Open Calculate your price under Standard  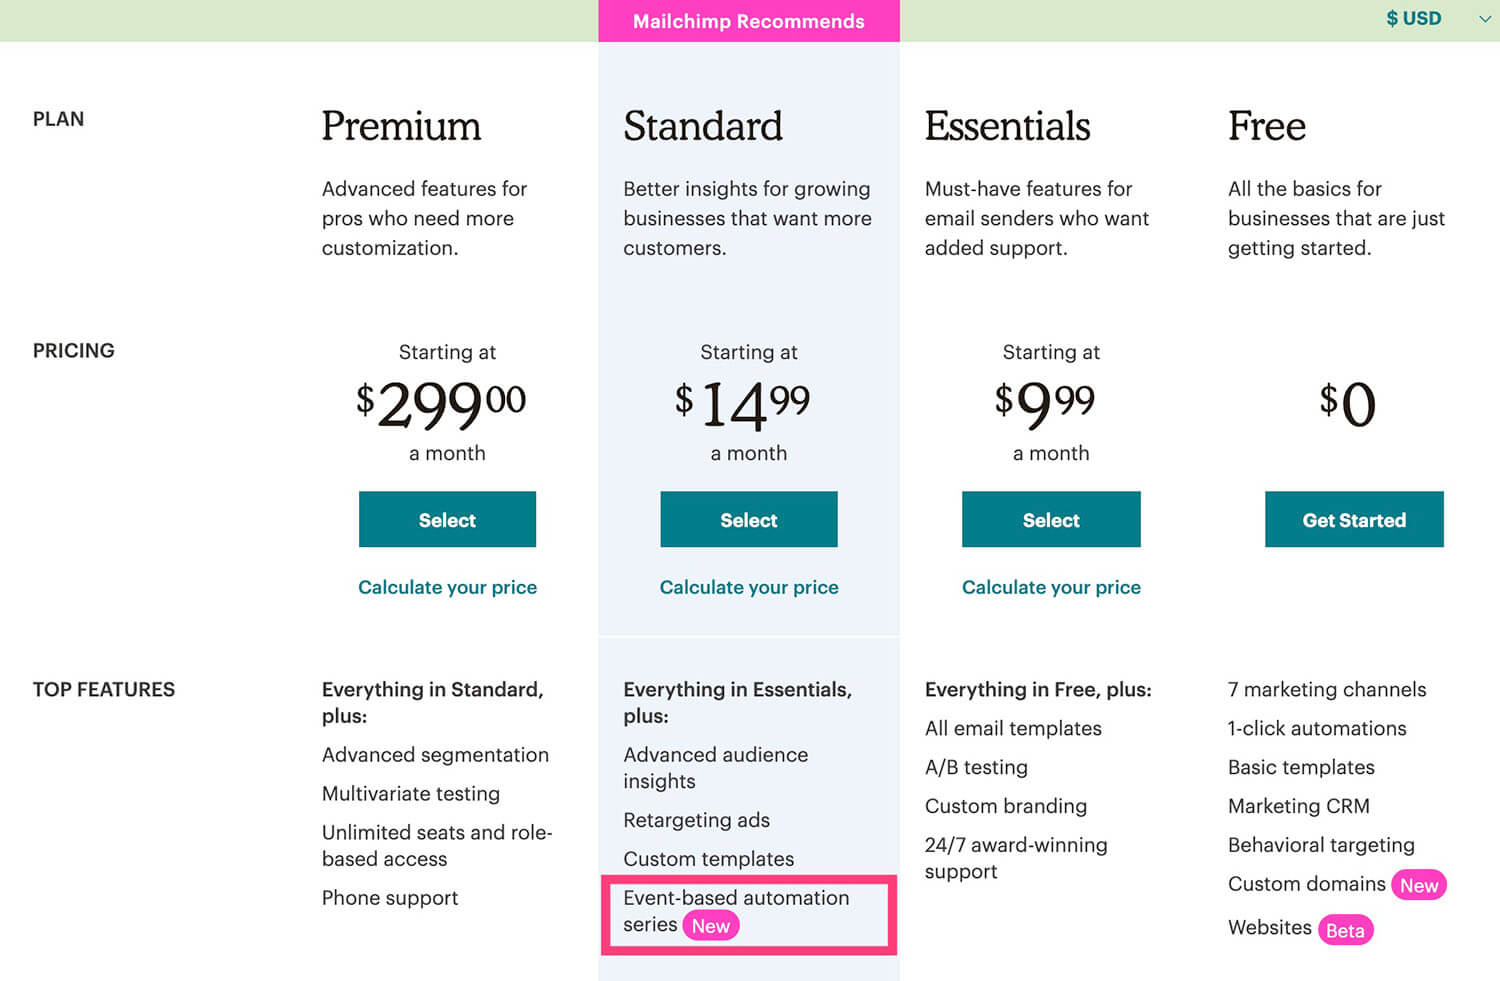pos(749,587)
